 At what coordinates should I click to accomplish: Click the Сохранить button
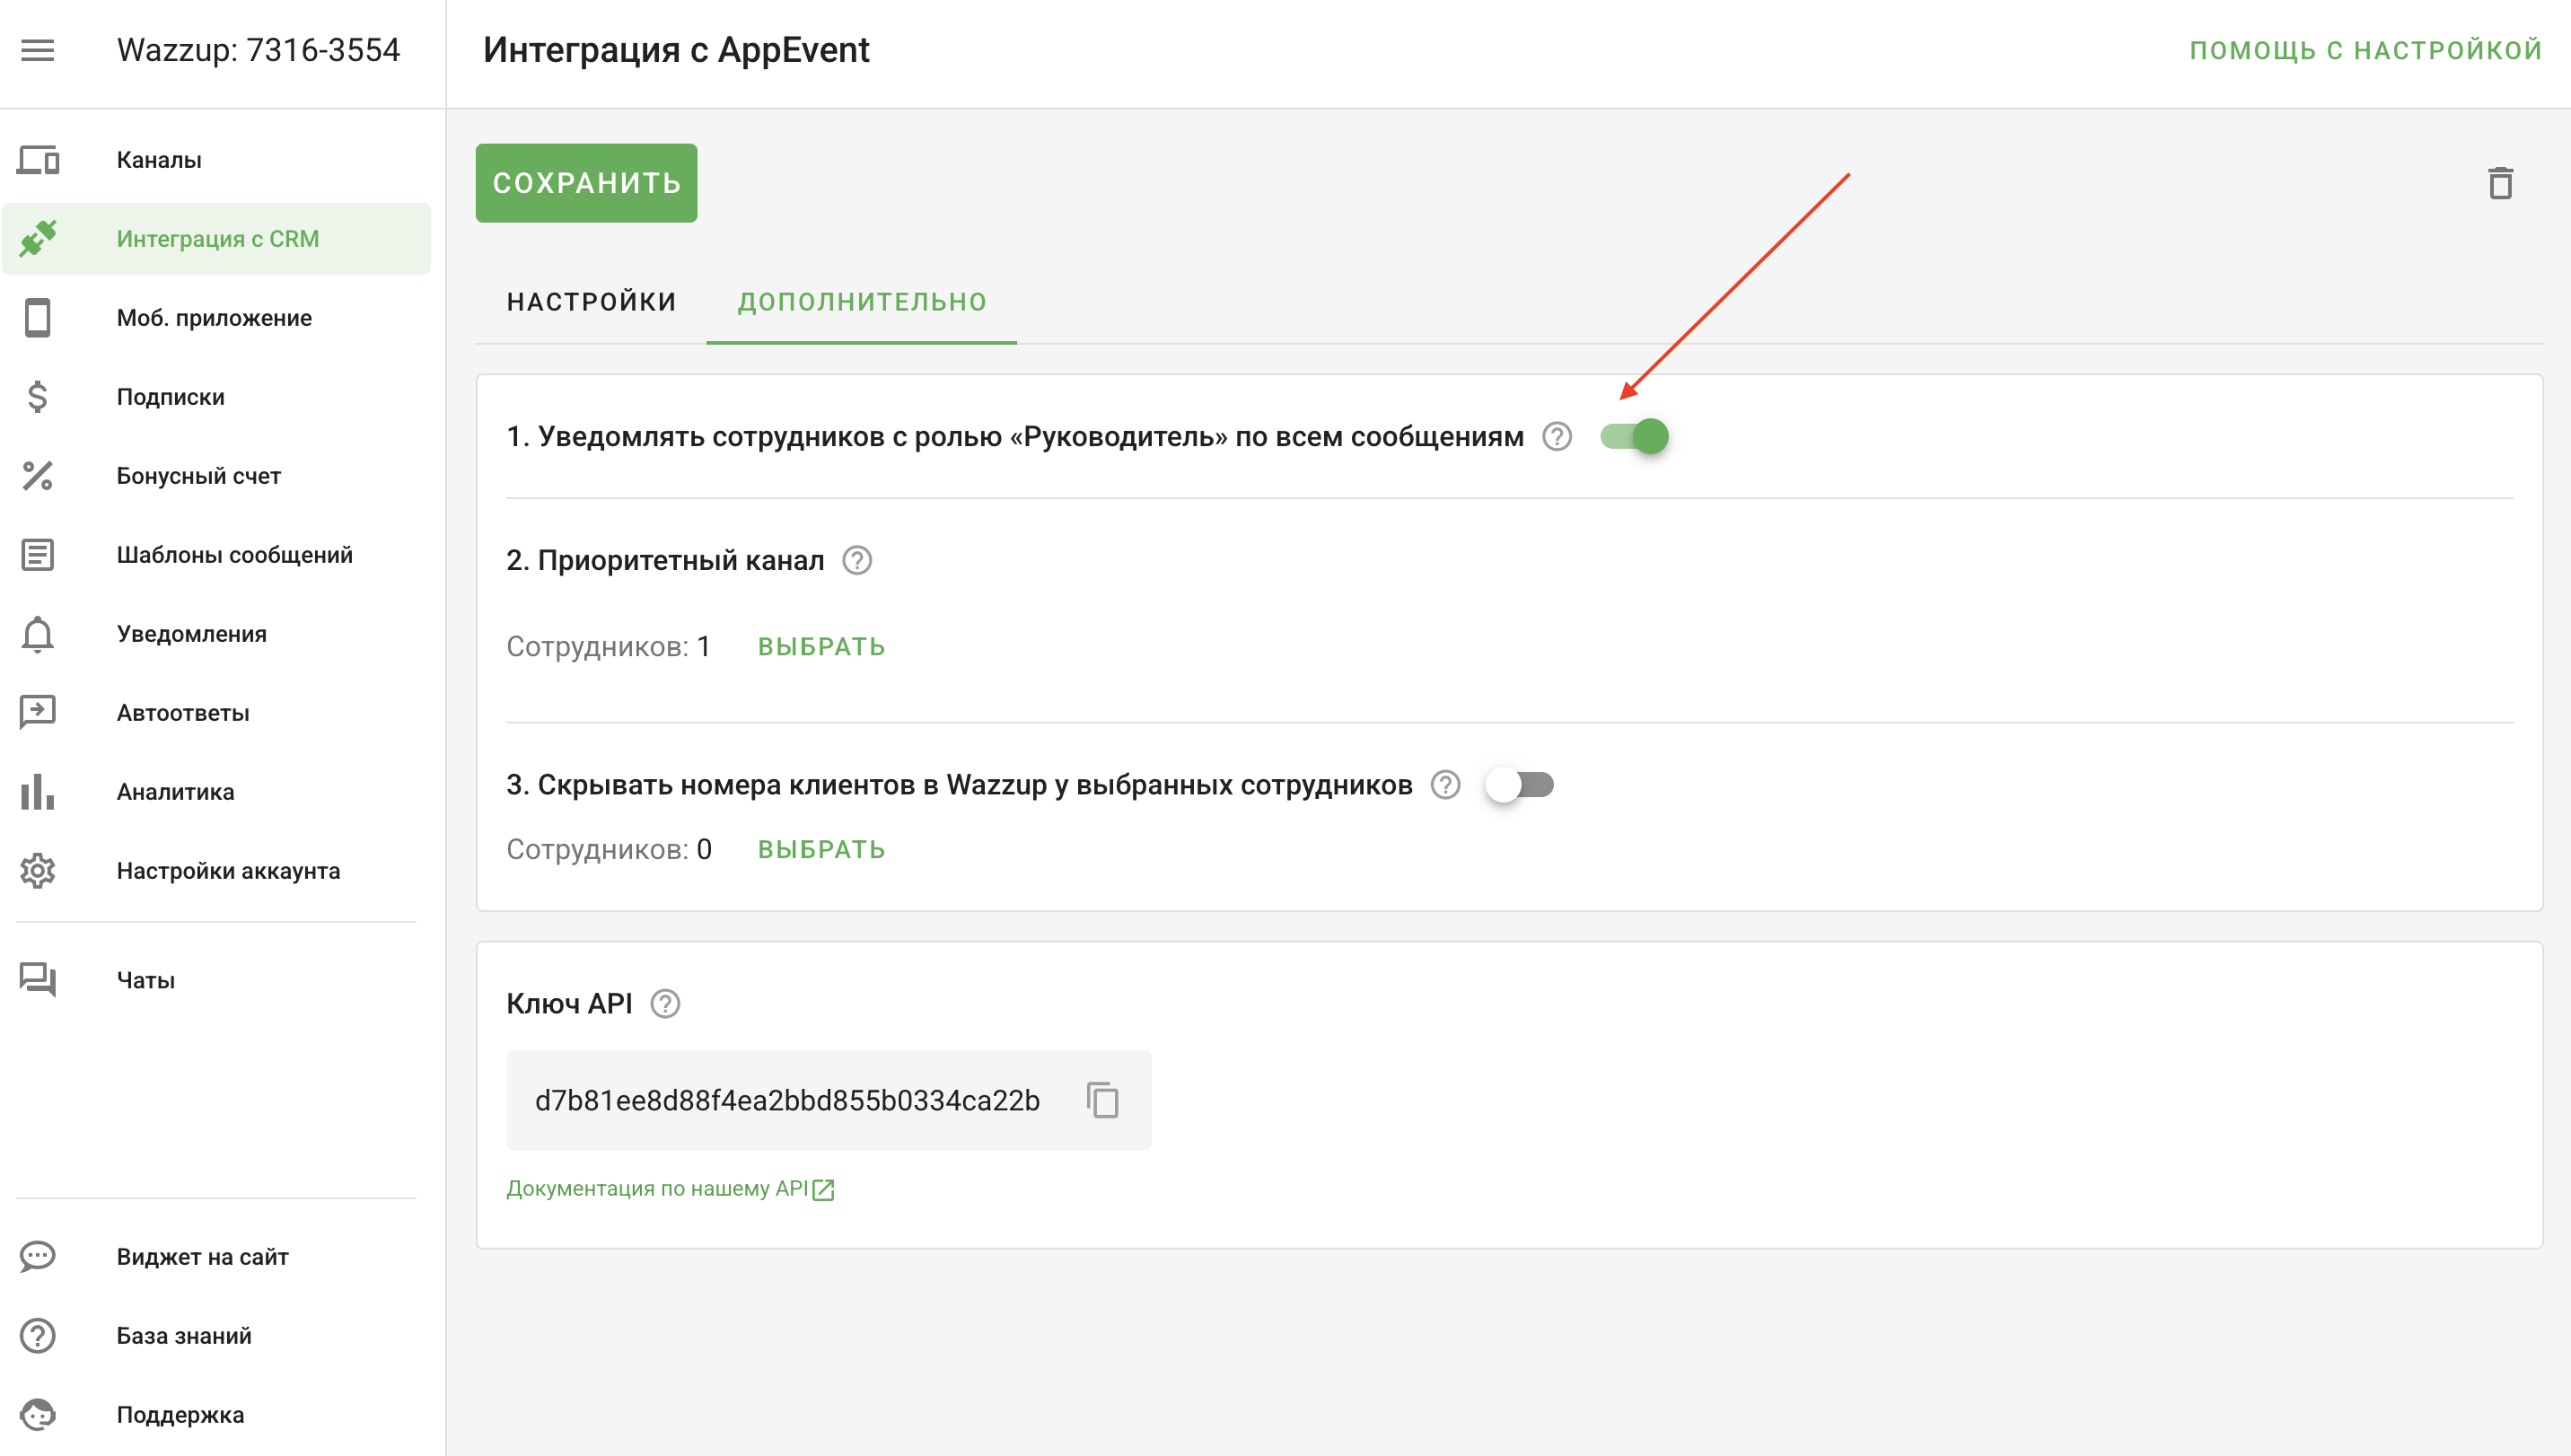click(x=586, y=183)
